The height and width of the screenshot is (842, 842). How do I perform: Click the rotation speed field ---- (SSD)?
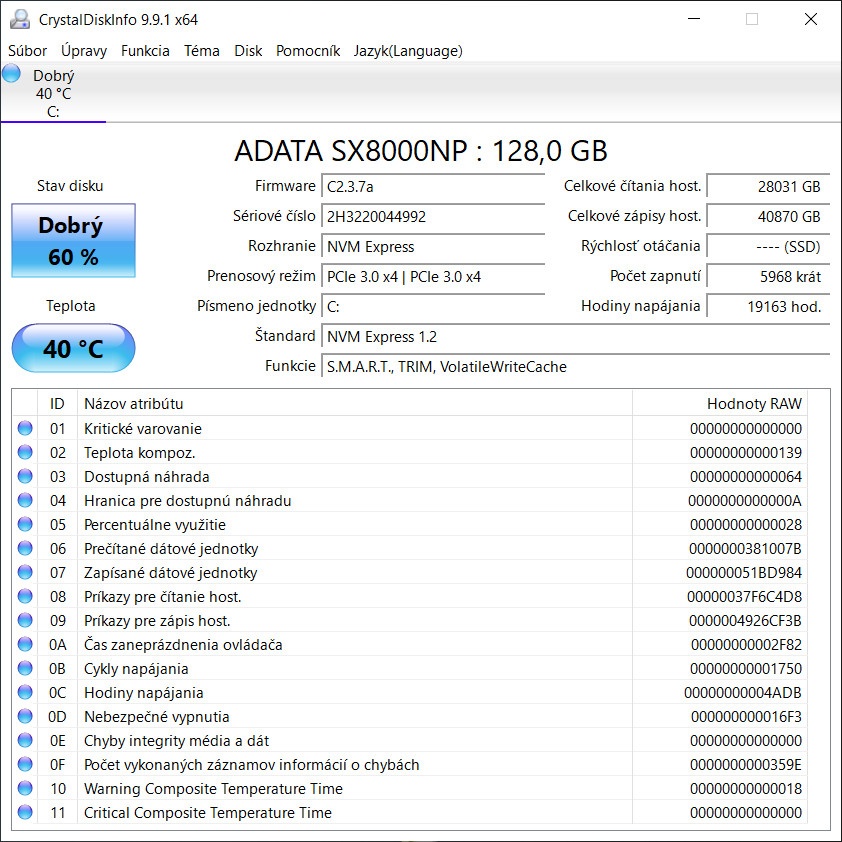[768, 247]
